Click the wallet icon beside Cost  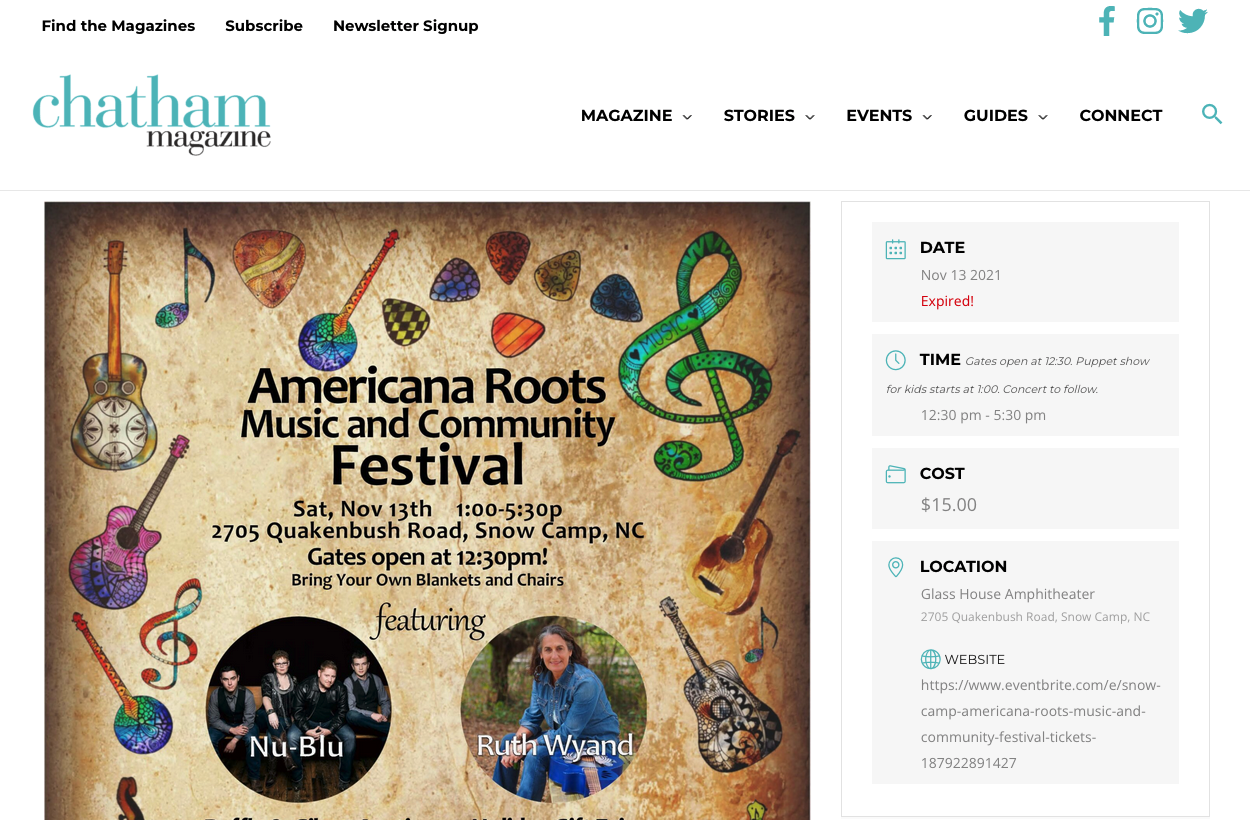[x=896, y=474]
